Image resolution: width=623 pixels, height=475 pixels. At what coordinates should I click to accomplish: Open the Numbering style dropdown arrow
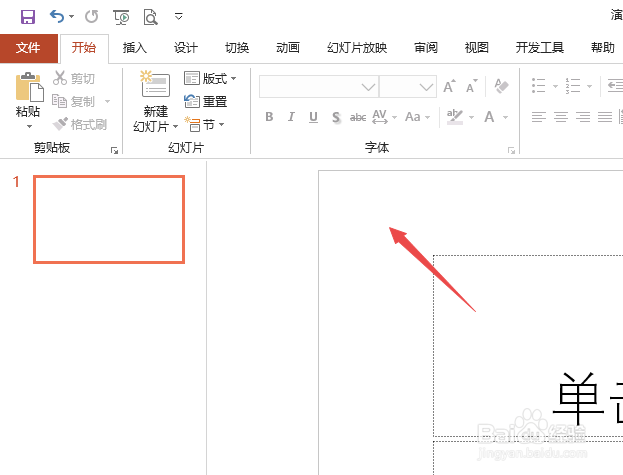tap(590, 86)
